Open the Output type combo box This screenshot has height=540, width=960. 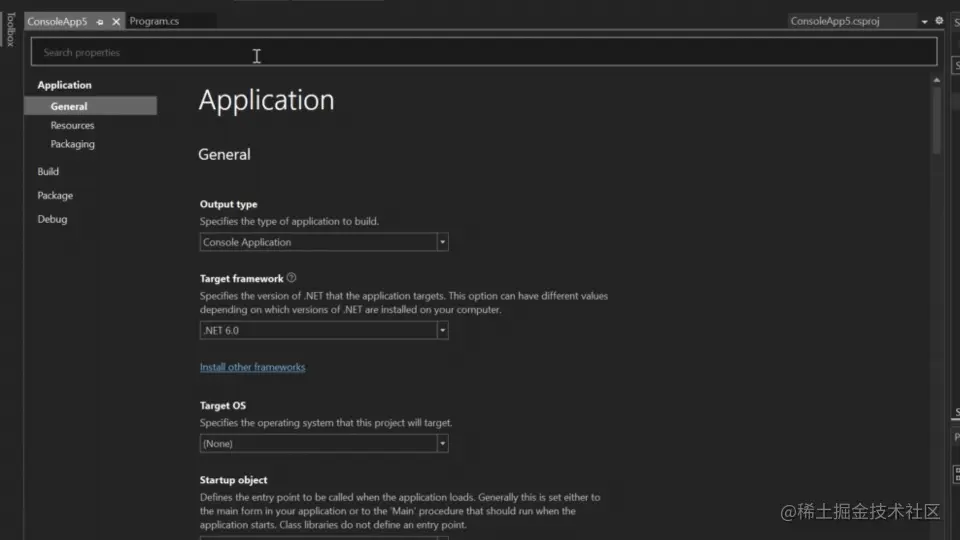click(x=324, y=242)
